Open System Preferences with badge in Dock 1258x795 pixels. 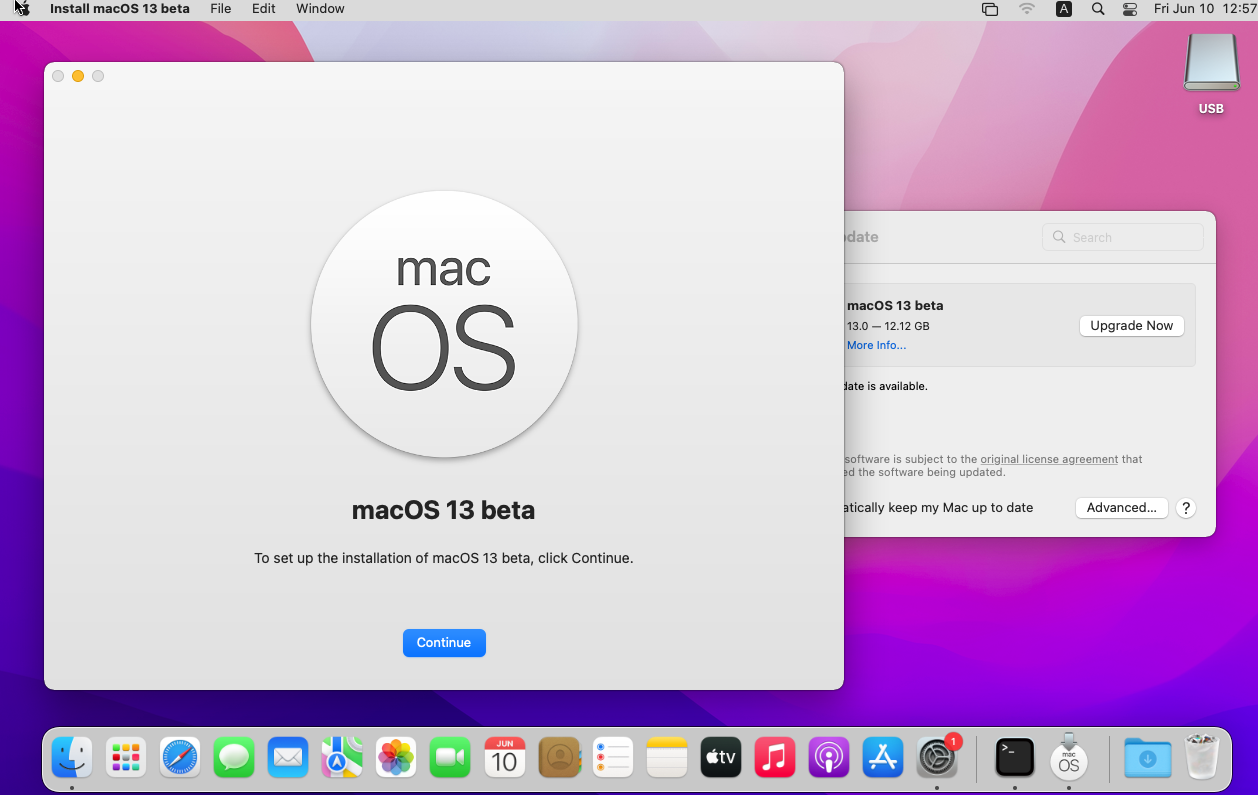click(x=938, y=758)
